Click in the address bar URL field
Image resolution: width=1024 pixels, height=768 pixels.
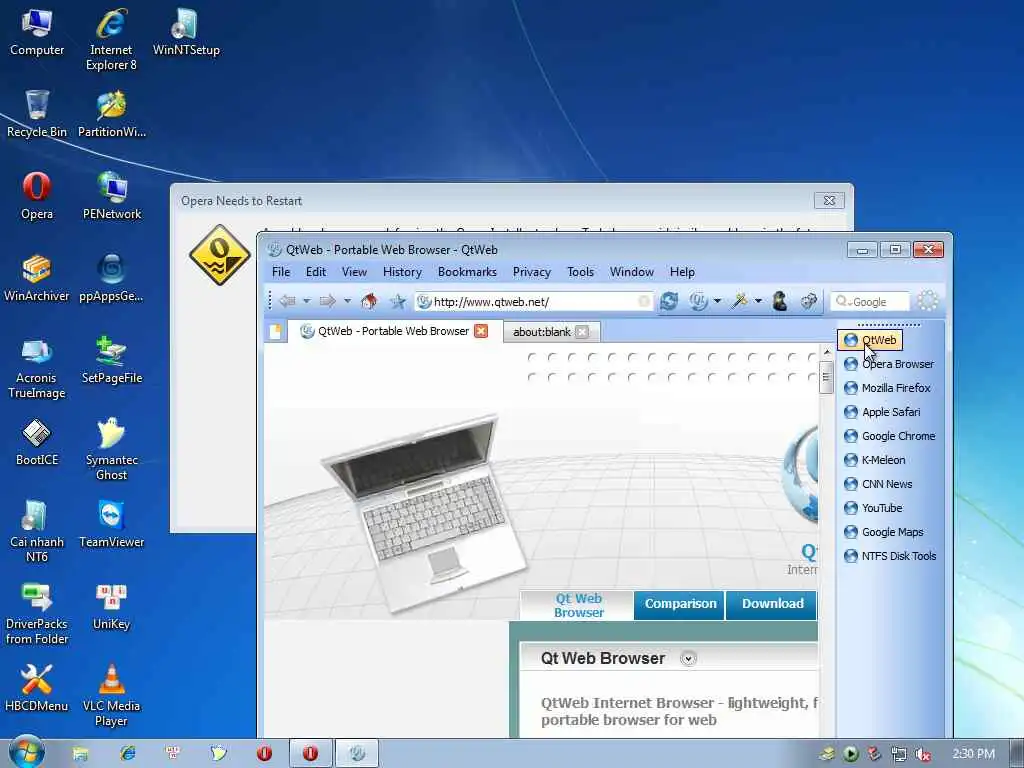[534, 301]
